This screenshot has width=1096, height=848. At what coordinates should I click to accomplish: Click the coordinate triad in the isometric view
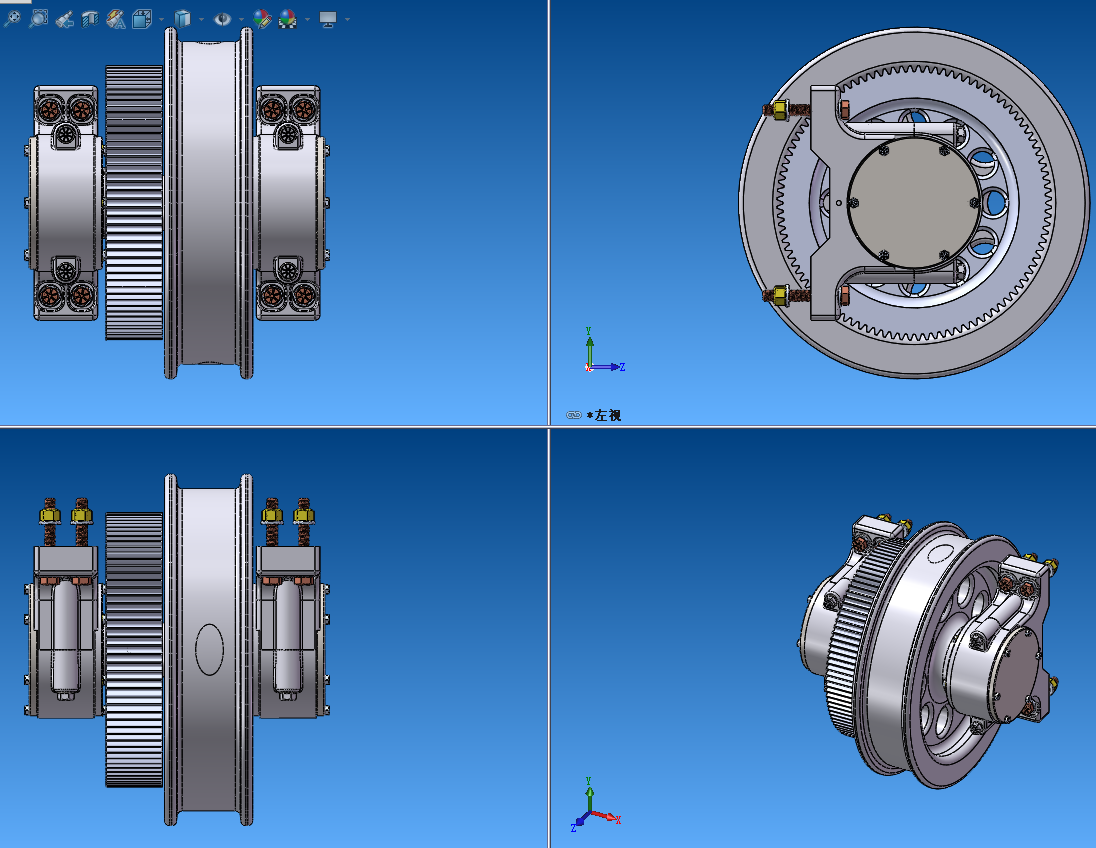click(596, 804)
